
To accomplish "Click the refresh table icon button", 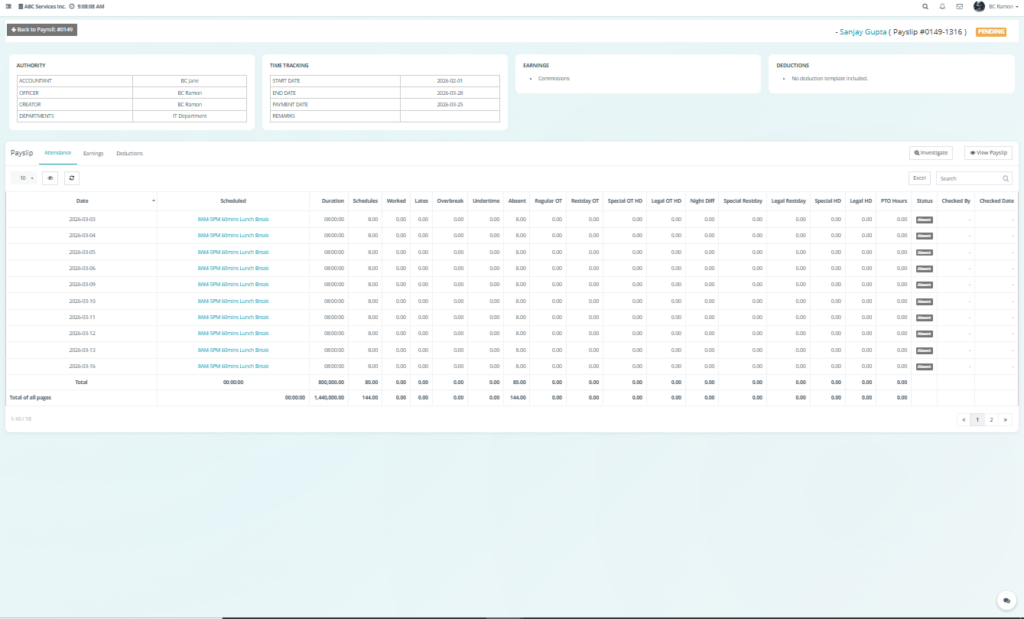I will pos(72,178).
